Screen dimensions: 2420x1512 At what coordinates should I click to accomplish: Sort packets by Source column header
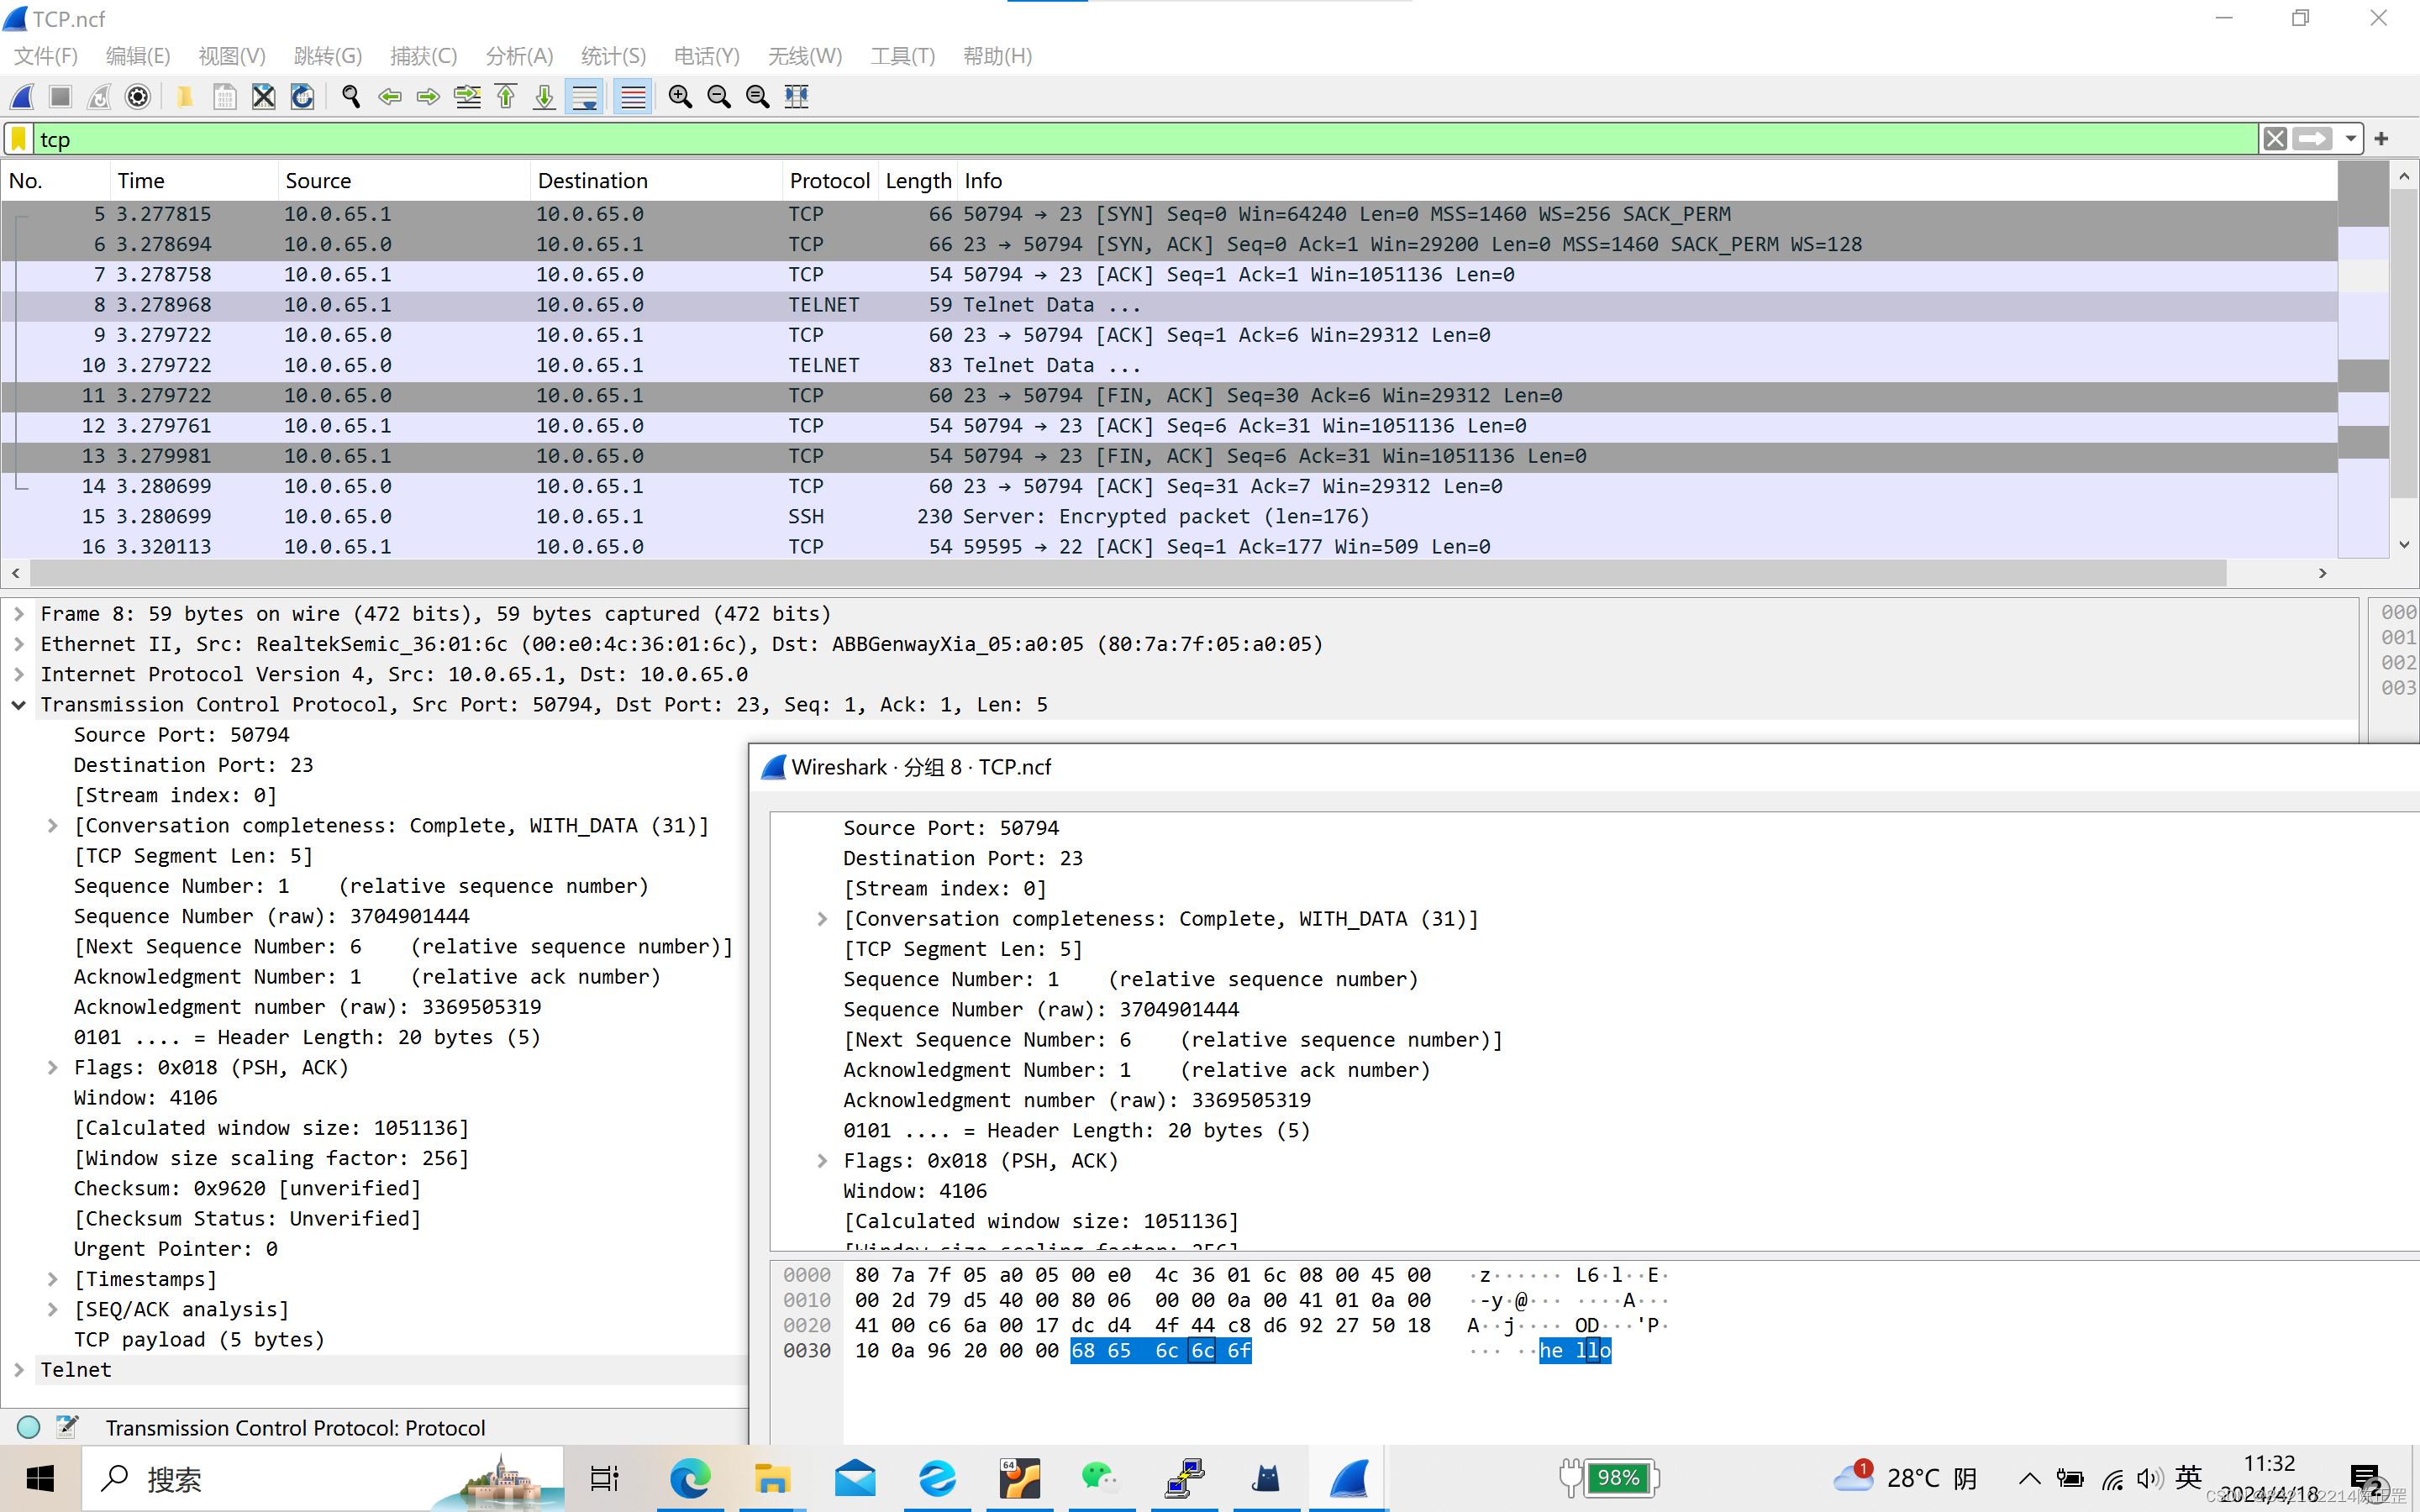(403, 181)
